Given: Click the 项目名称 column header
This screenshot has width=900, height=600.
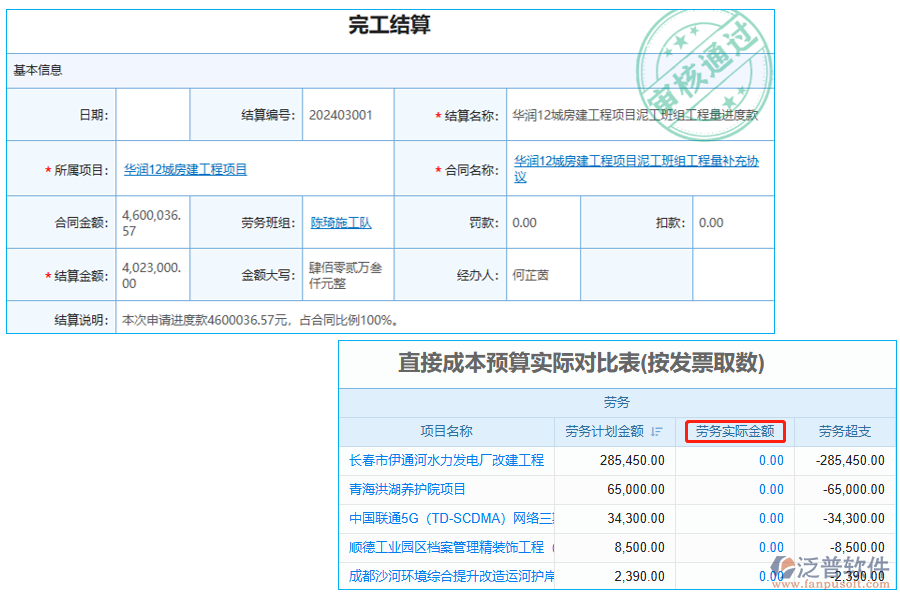Looking at the screenshot, I should point(446,431).
